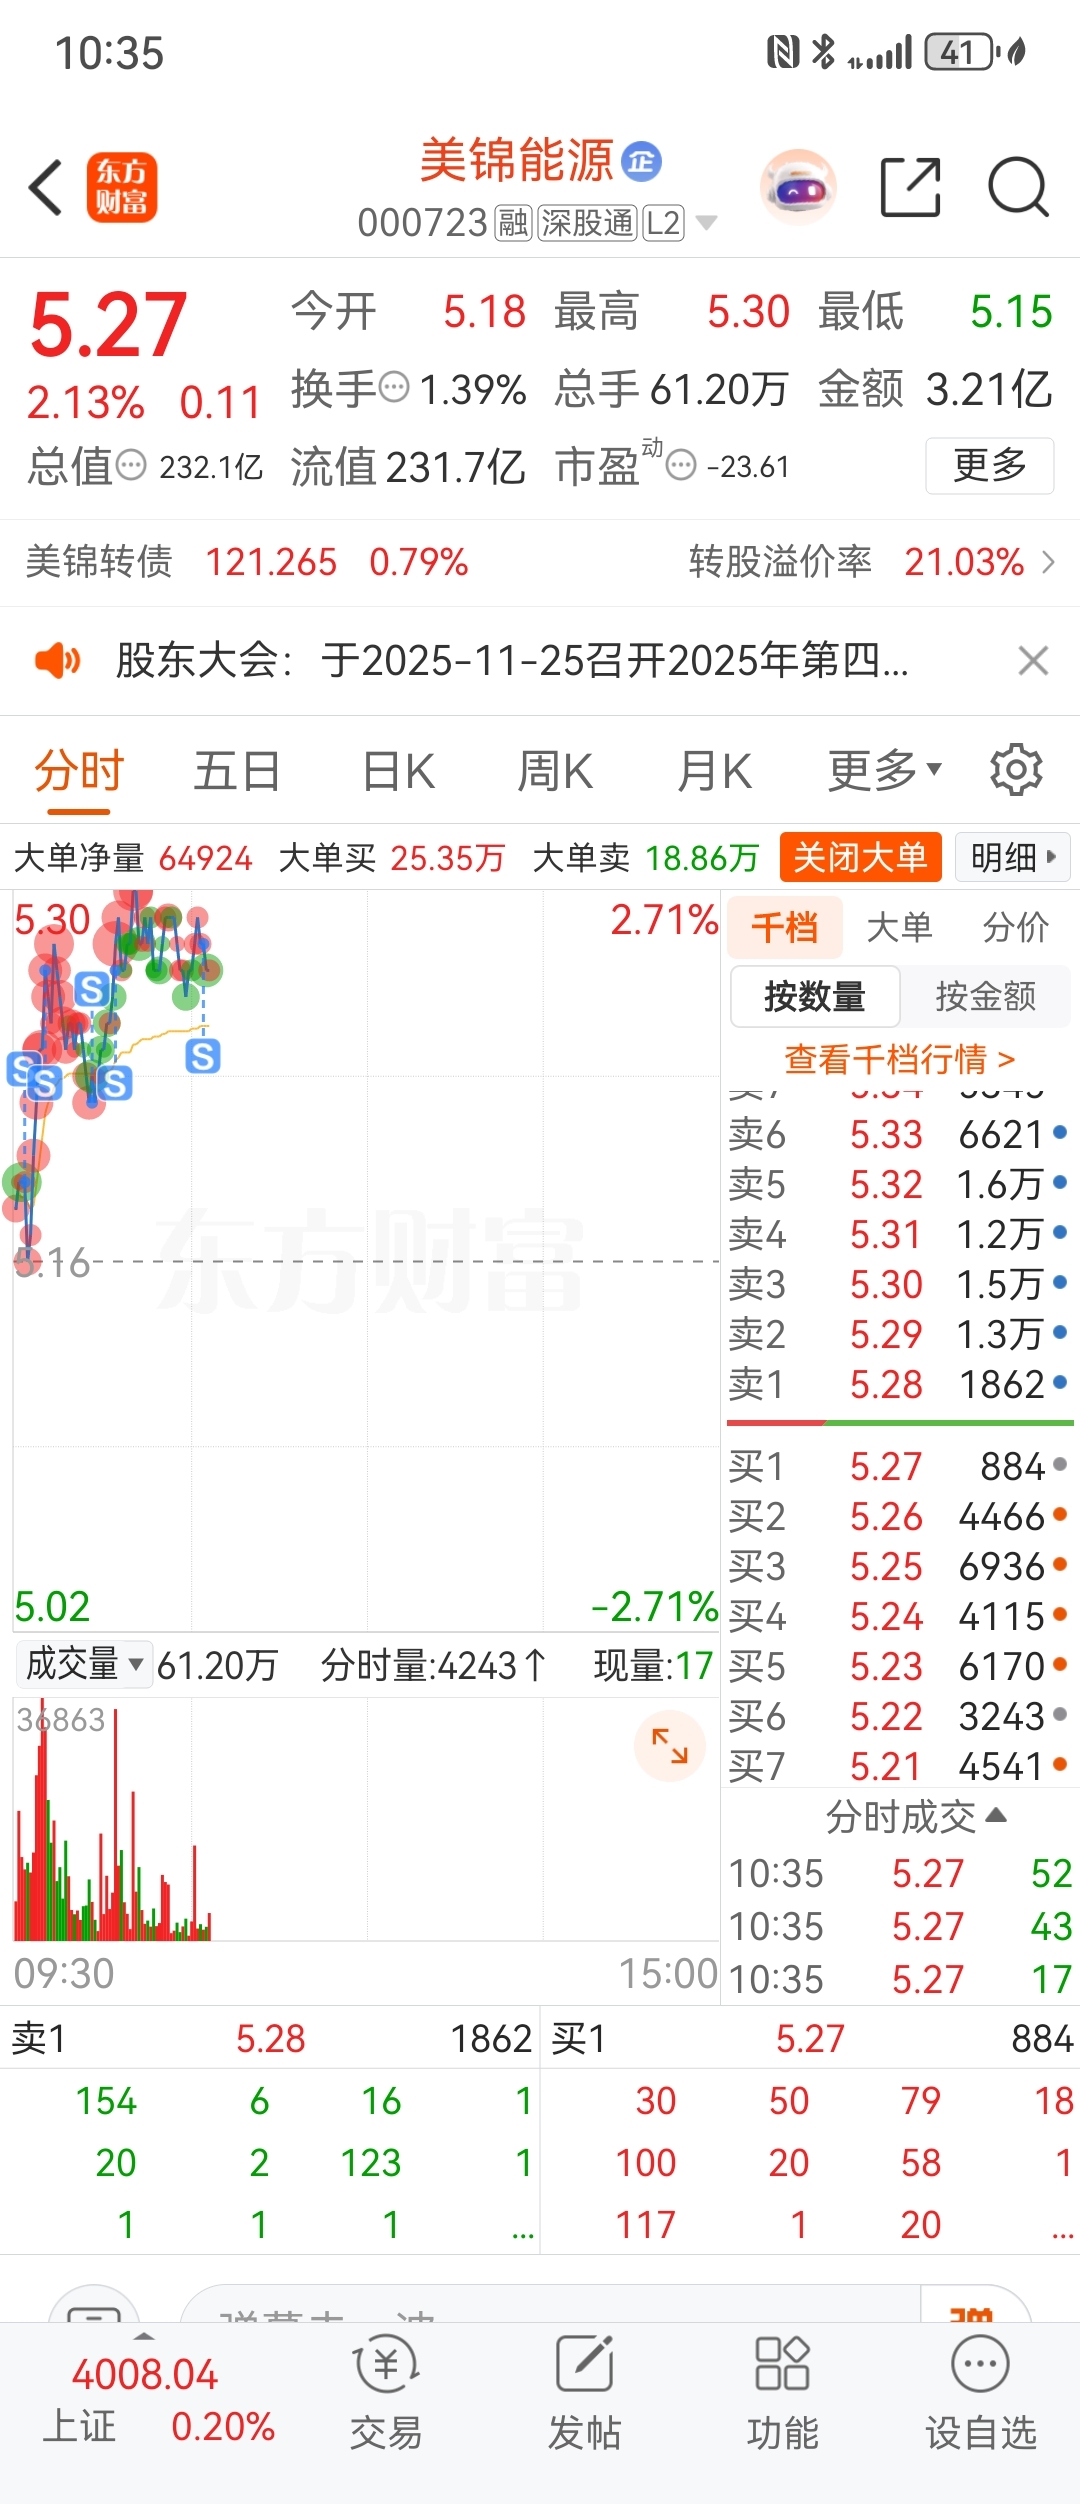The height and width of the screenshot is (2504, 1080).
Task: Tap the L2 level badge
Action: point(663,223)
